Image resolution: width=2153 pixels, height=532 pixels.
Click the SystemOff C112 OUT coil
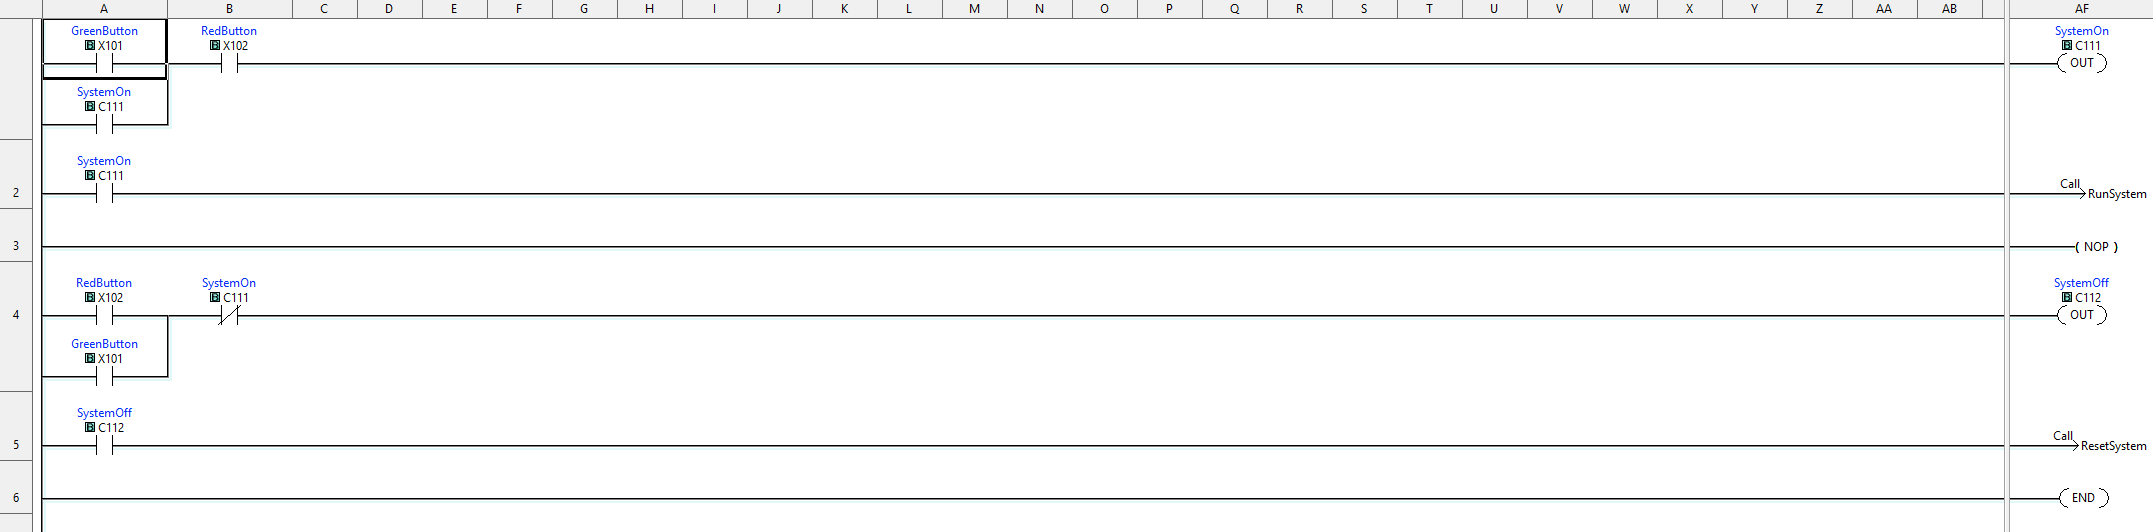point(2081,302)
